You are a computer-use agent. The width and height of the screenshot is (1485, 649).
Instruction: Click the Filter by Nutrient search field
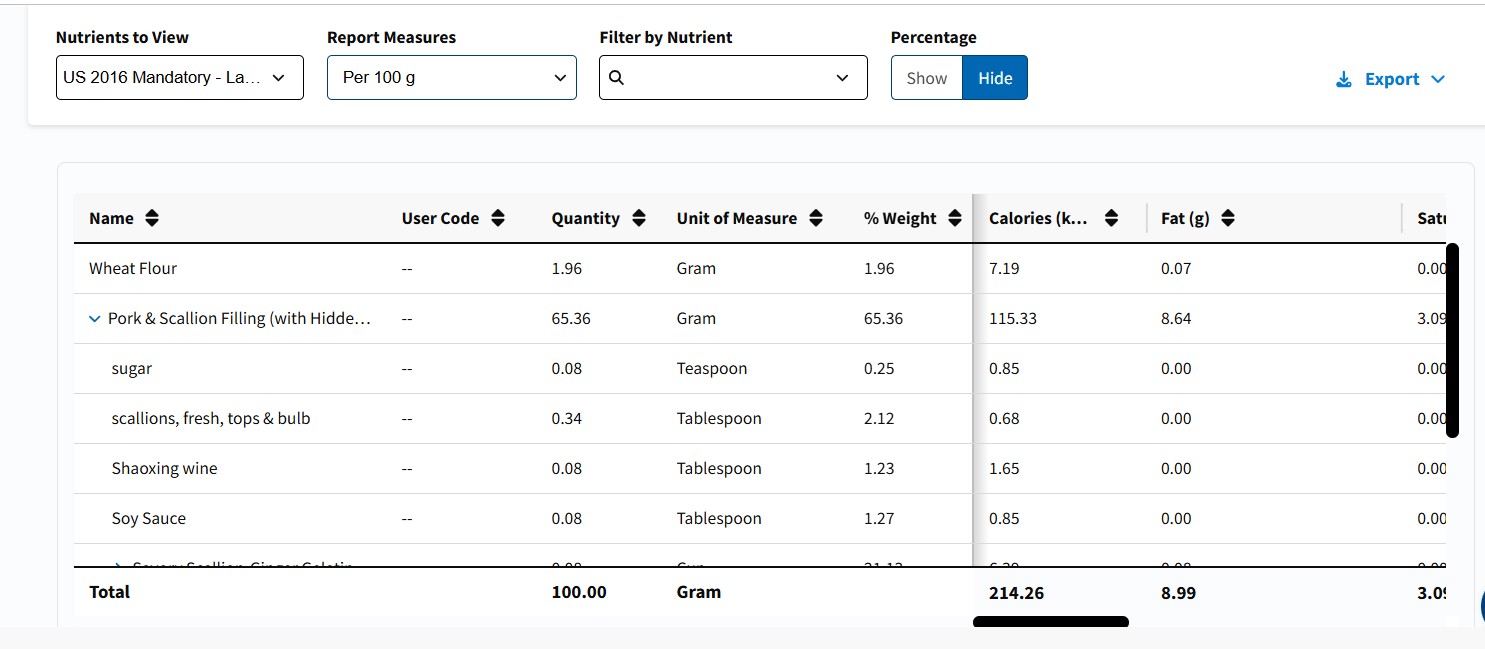pos(733,77)
